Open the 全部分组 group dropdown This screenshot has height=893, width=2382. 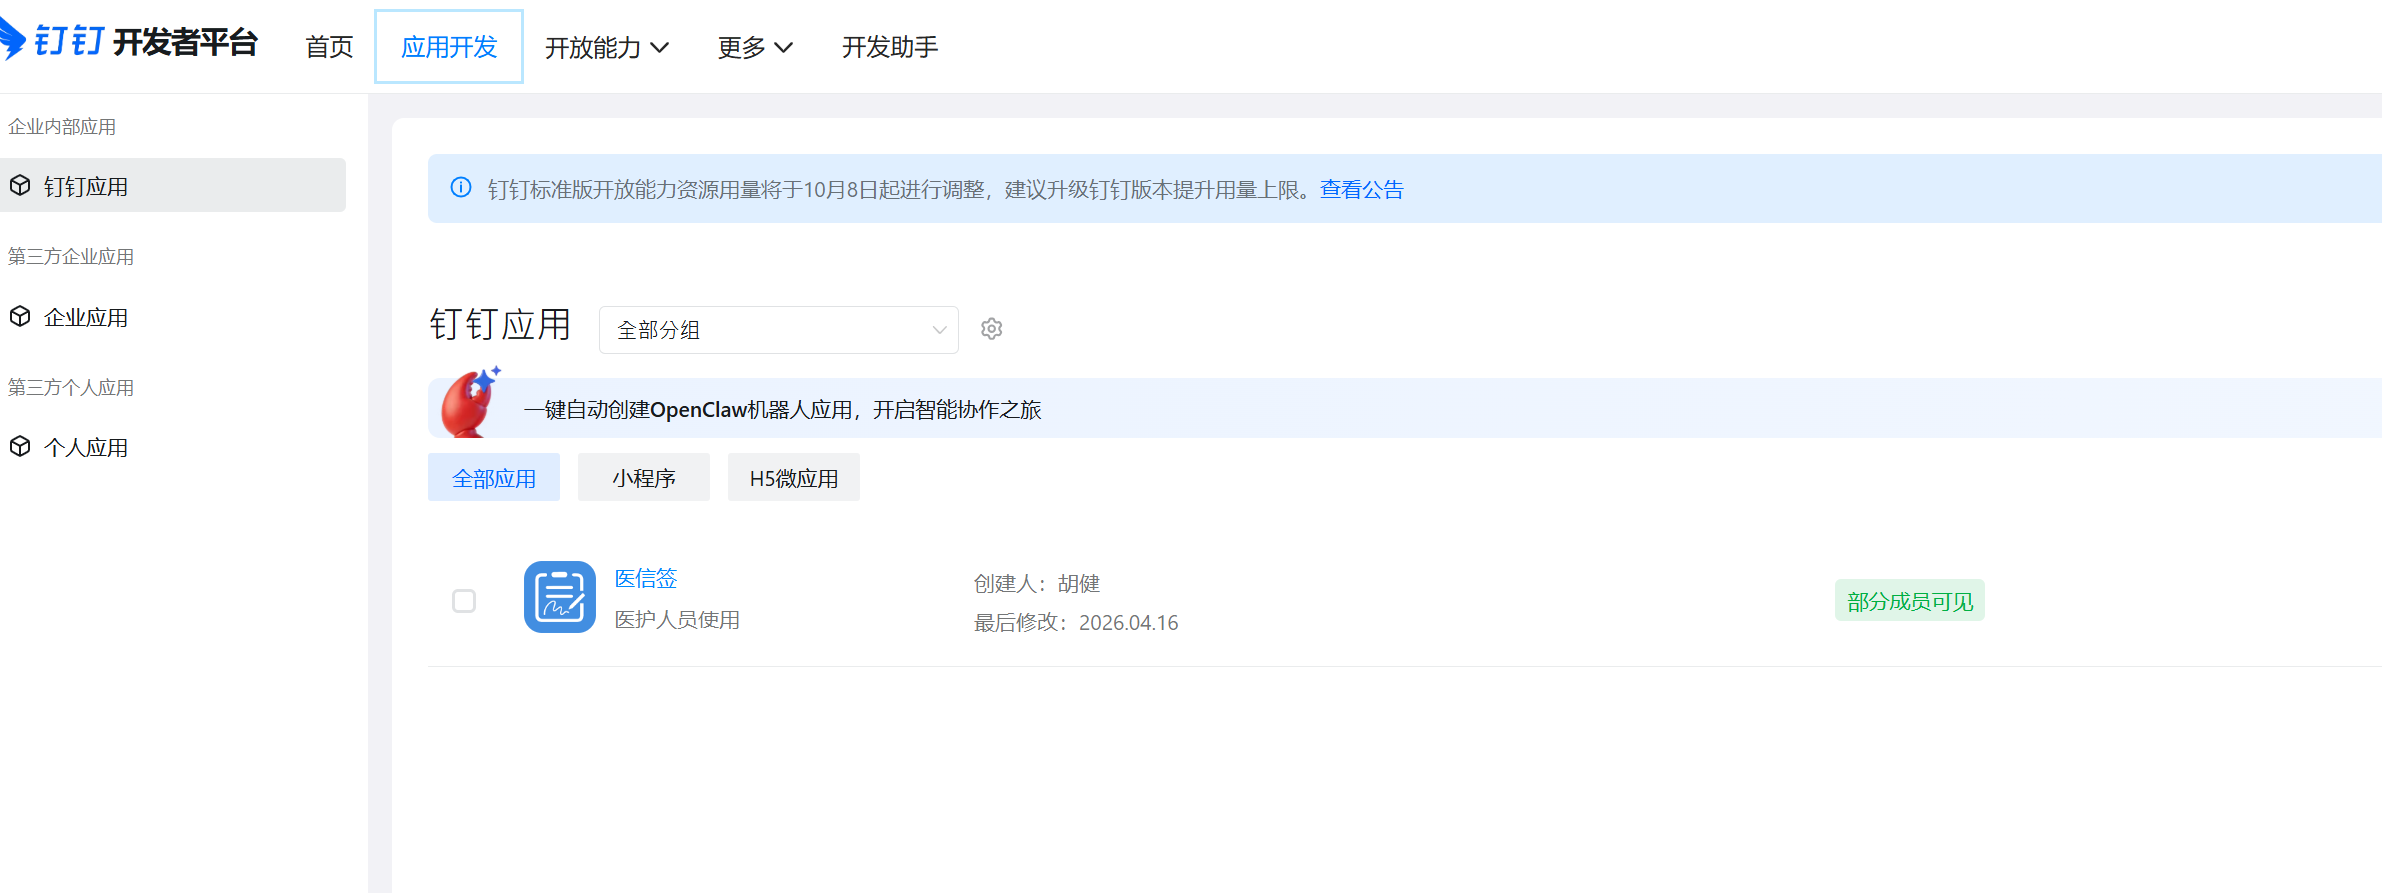click(779, 330)
